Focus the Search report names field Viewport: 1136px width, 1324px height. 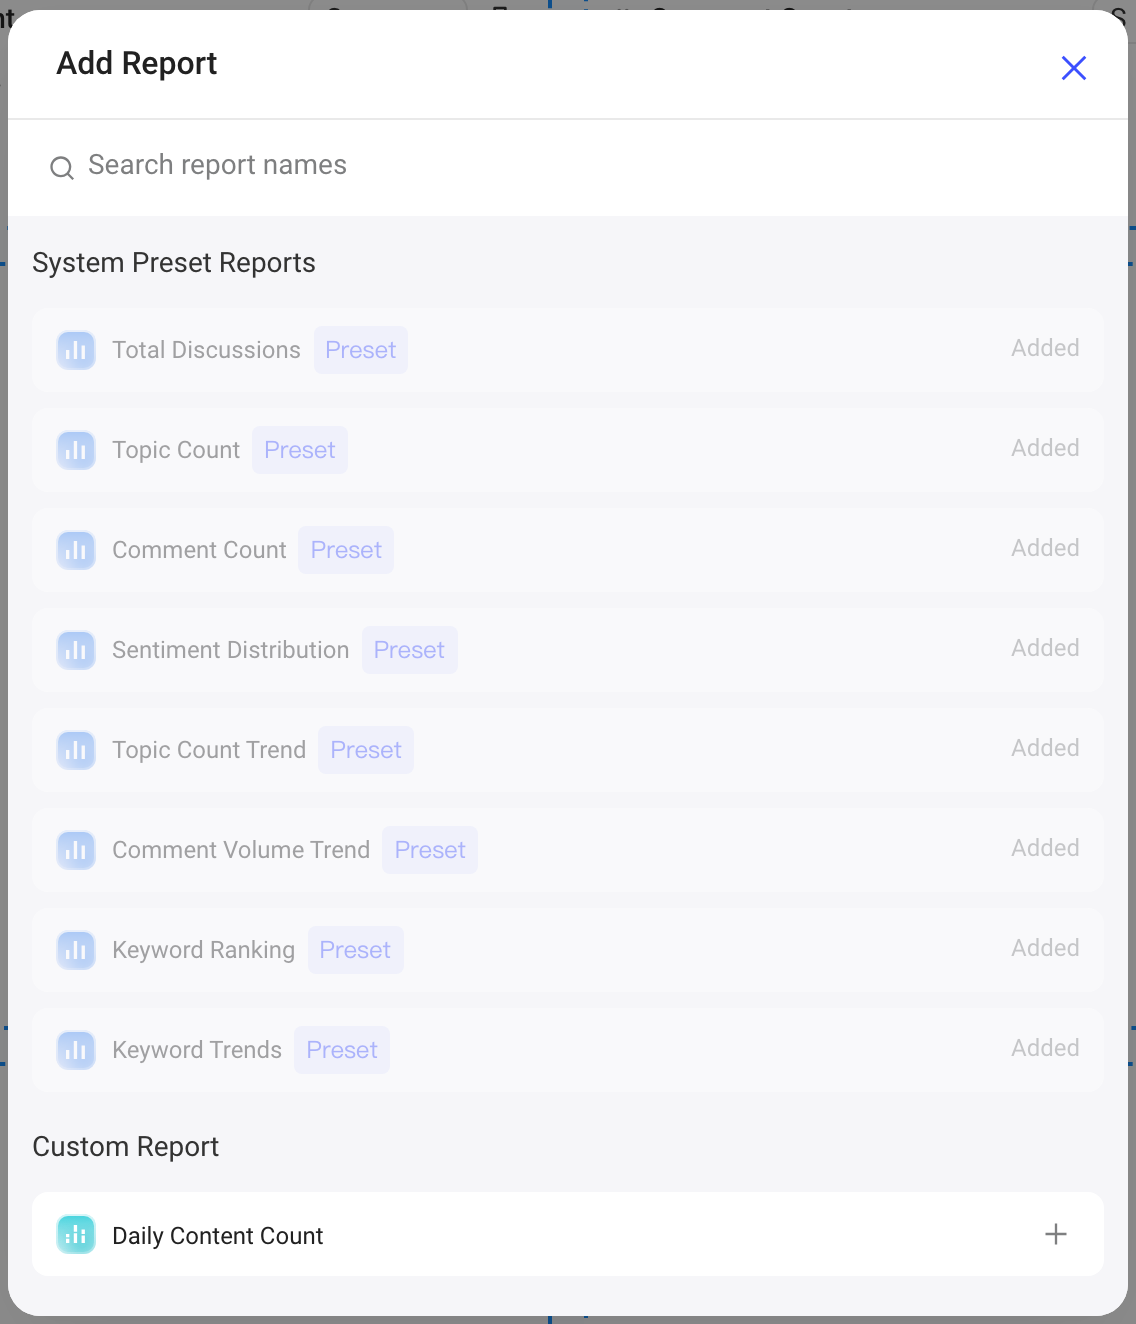coord(568,166)
